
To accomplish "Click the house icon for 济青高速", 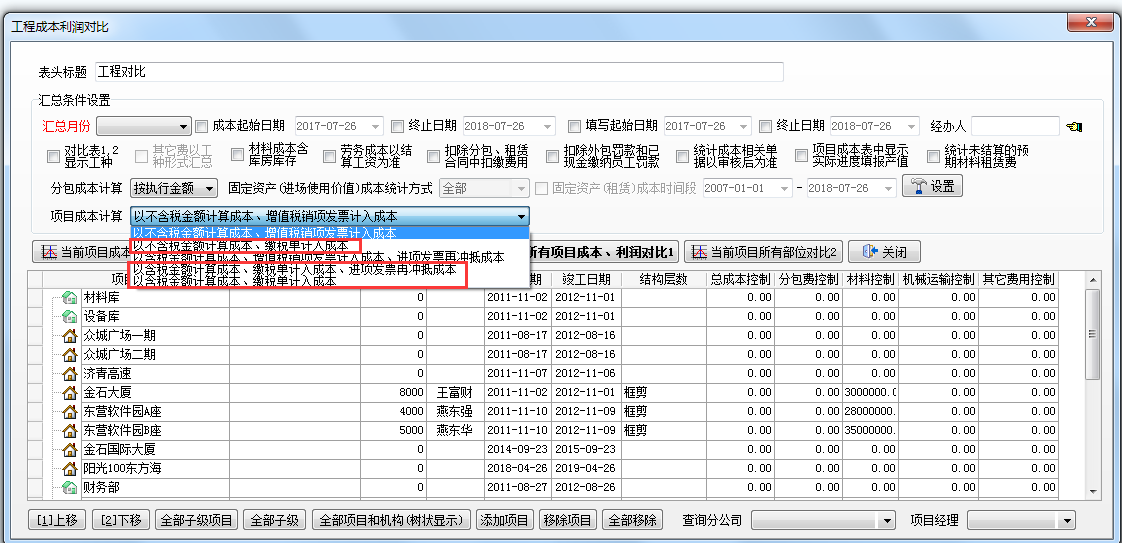I will point(70,373).
